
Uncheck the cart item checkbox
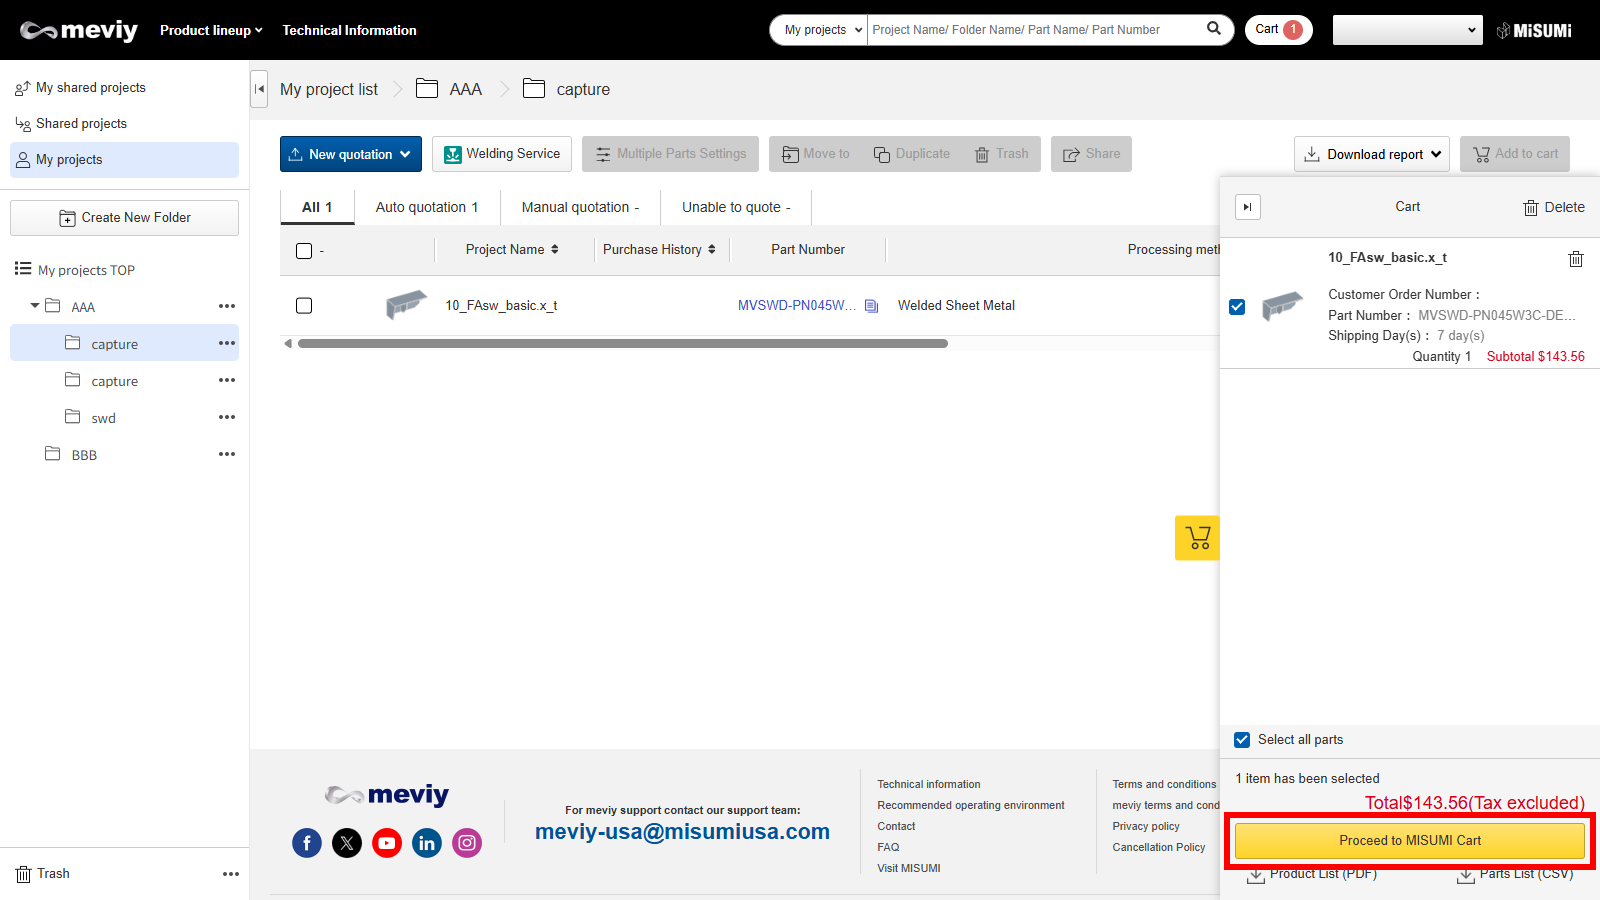[1237, 307]
